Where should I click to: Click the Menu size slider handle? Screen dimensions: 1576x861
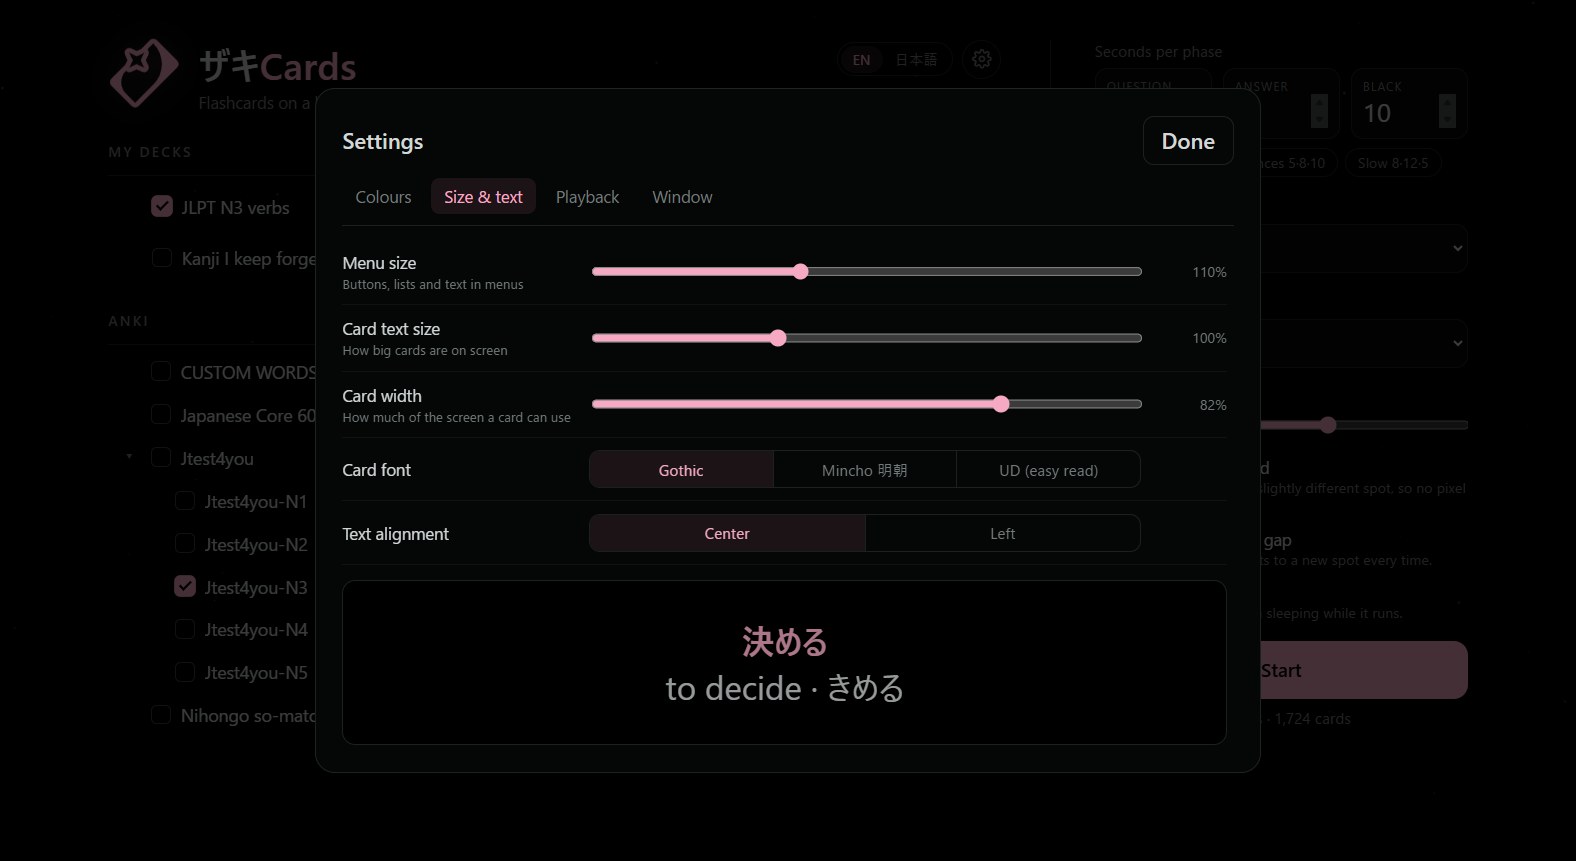pyautogui.click(x=800, y=271)
